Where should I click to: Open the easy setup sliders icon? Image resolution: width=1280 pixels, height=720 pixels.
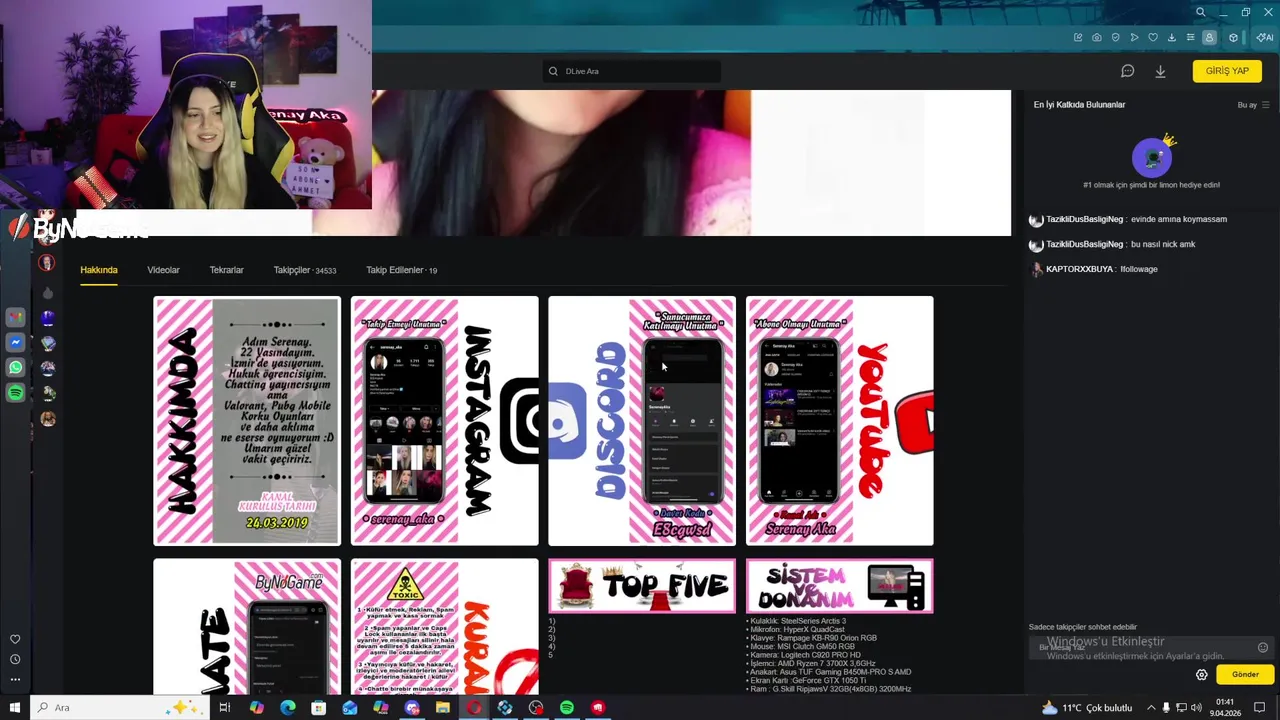click(1190, 38)
